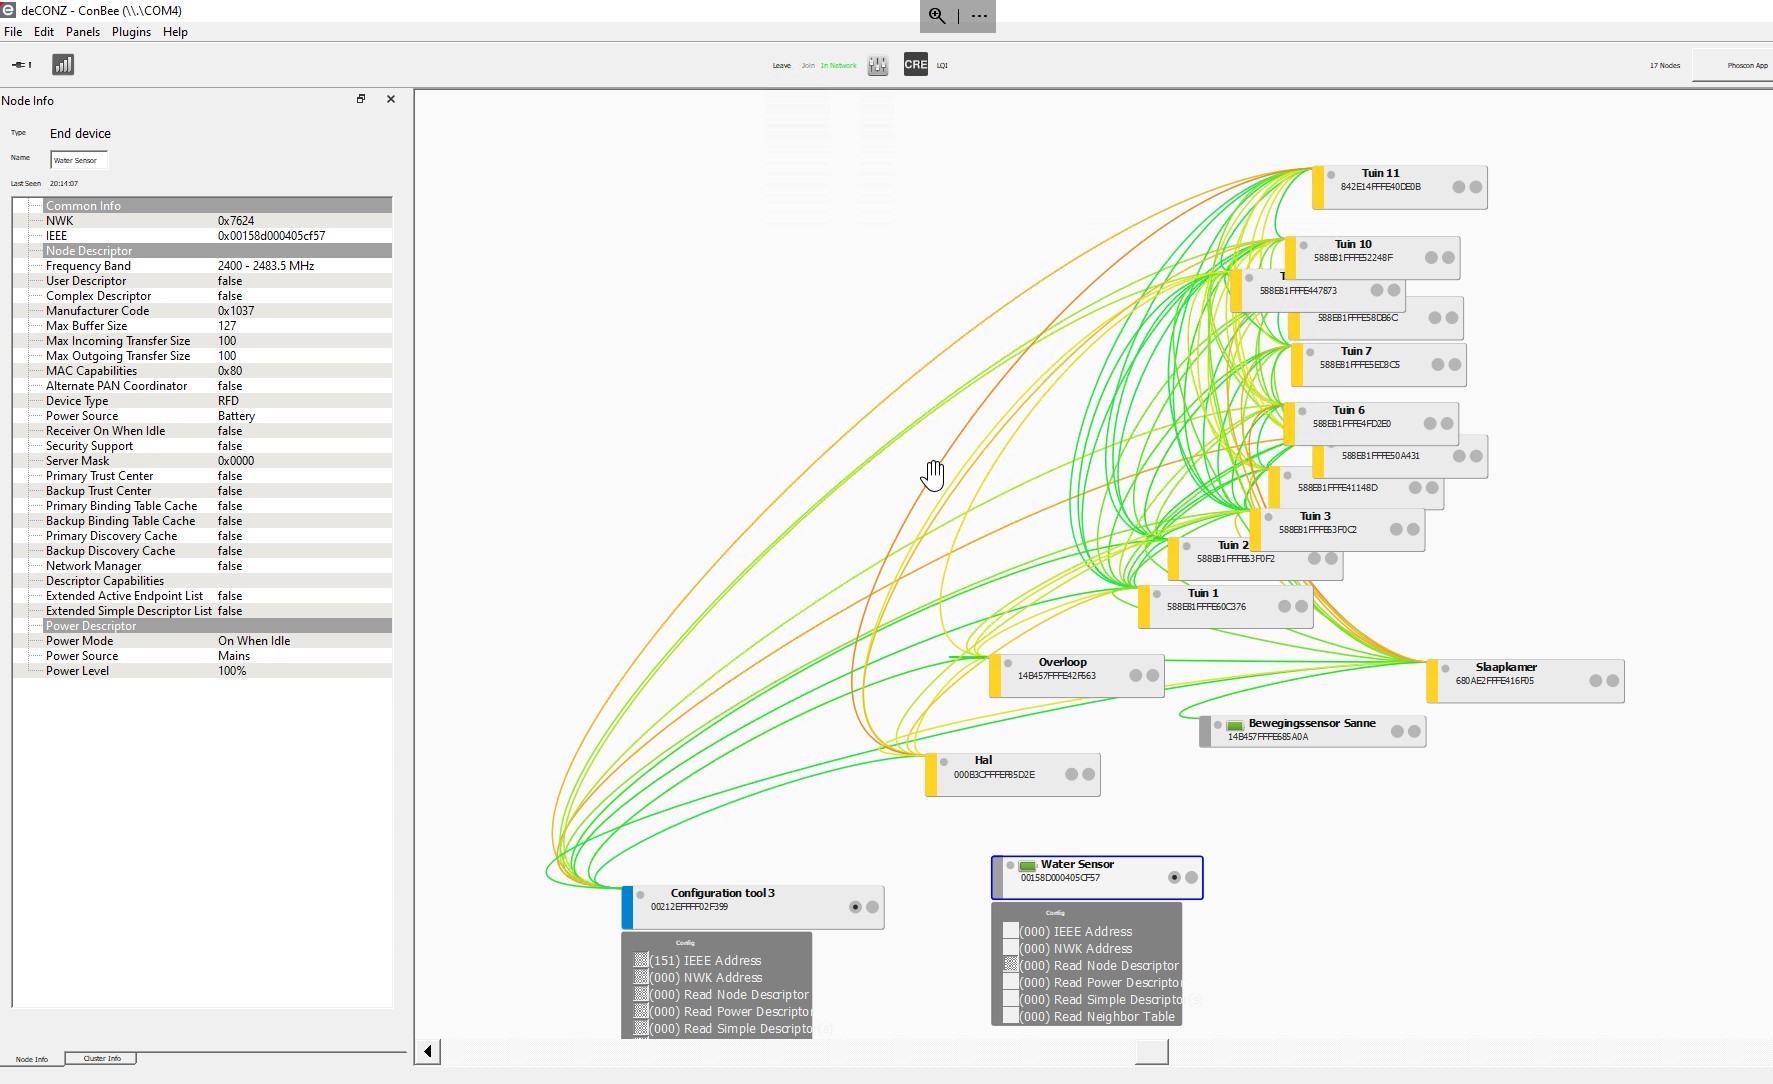Click the right circle on Tuin 7 node

click(x=1455, y=364)
